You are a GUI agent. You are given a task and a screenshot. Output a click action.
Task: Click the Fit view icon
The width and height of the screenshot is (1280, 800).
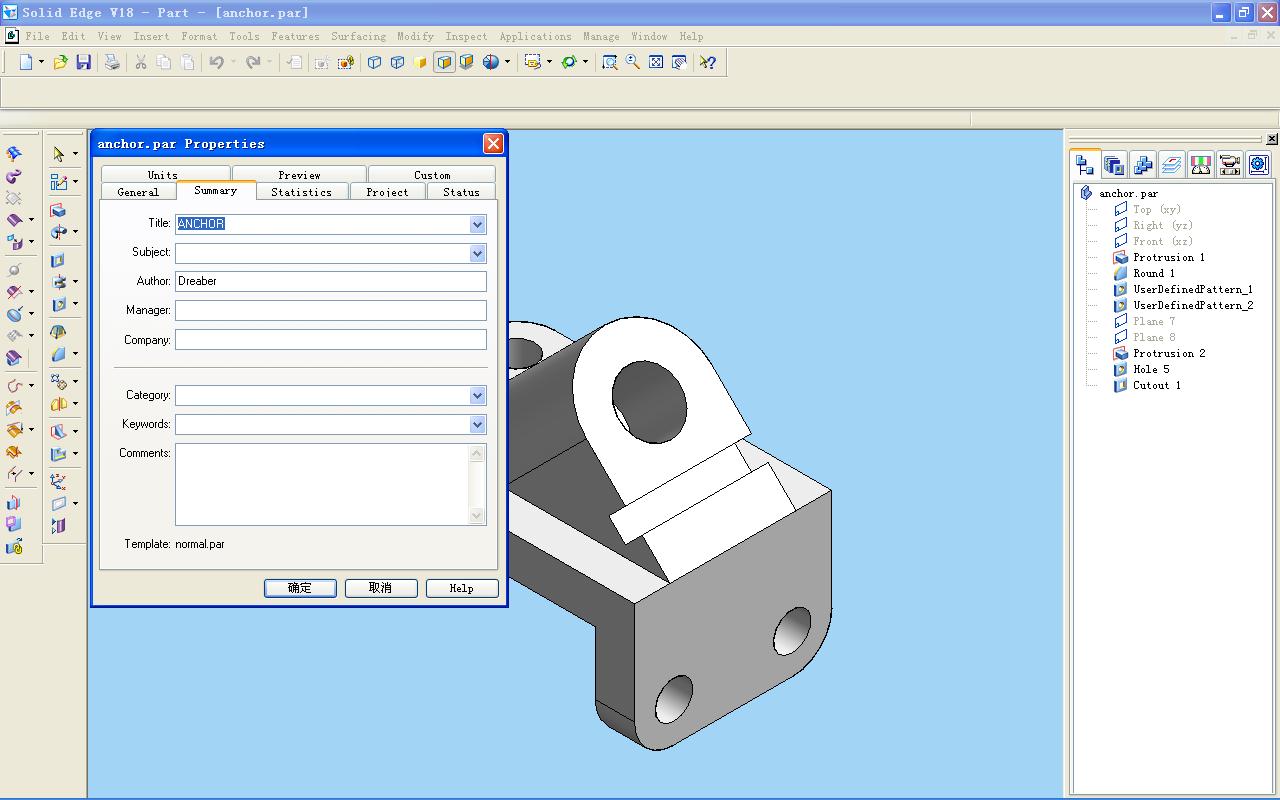click(656, 62)
